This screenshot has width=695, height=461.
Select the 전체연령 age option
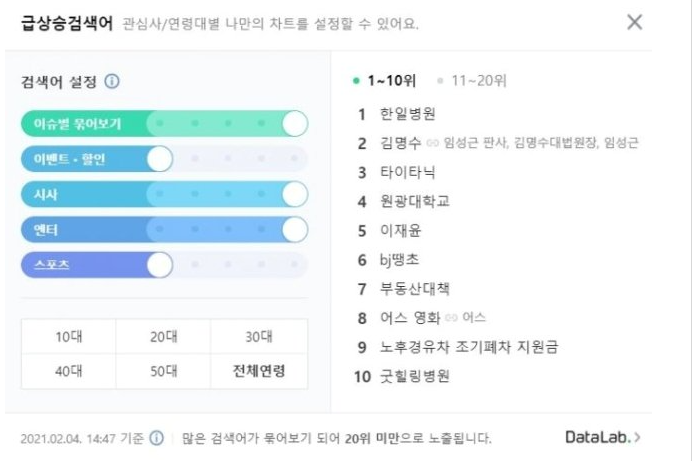tap(259, 371)
